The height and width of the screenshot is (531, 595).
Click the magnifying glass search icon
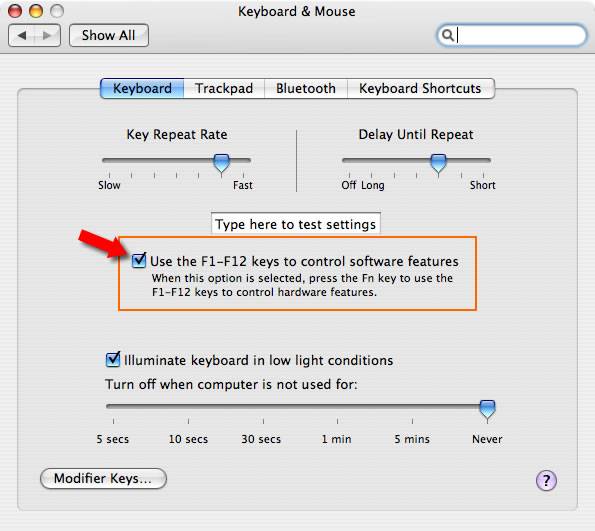click(448, 35)
